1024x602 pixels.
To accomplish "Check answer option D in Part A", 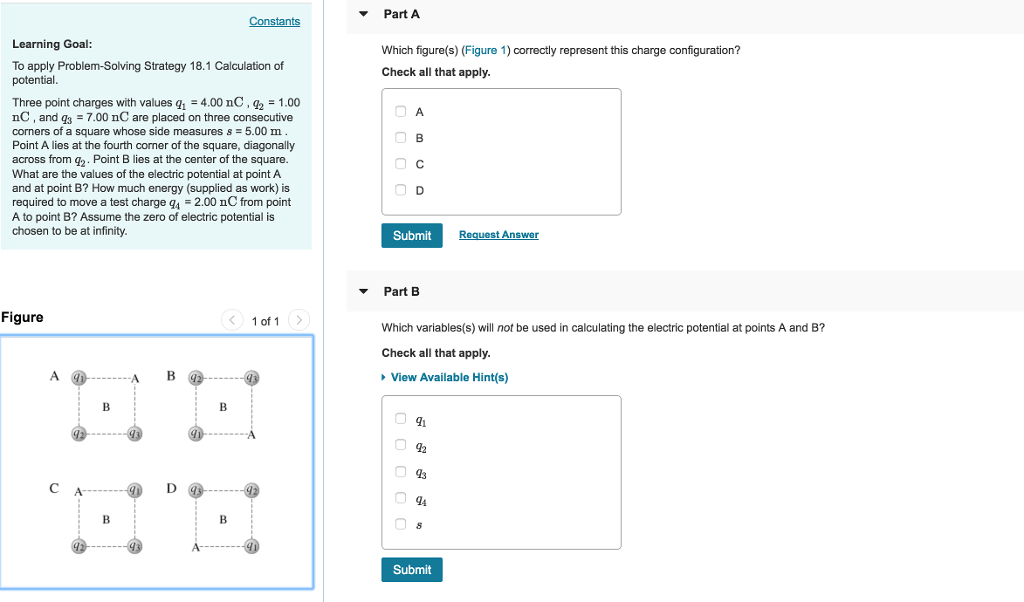I will pyautogui.click(x=399, y=190).
